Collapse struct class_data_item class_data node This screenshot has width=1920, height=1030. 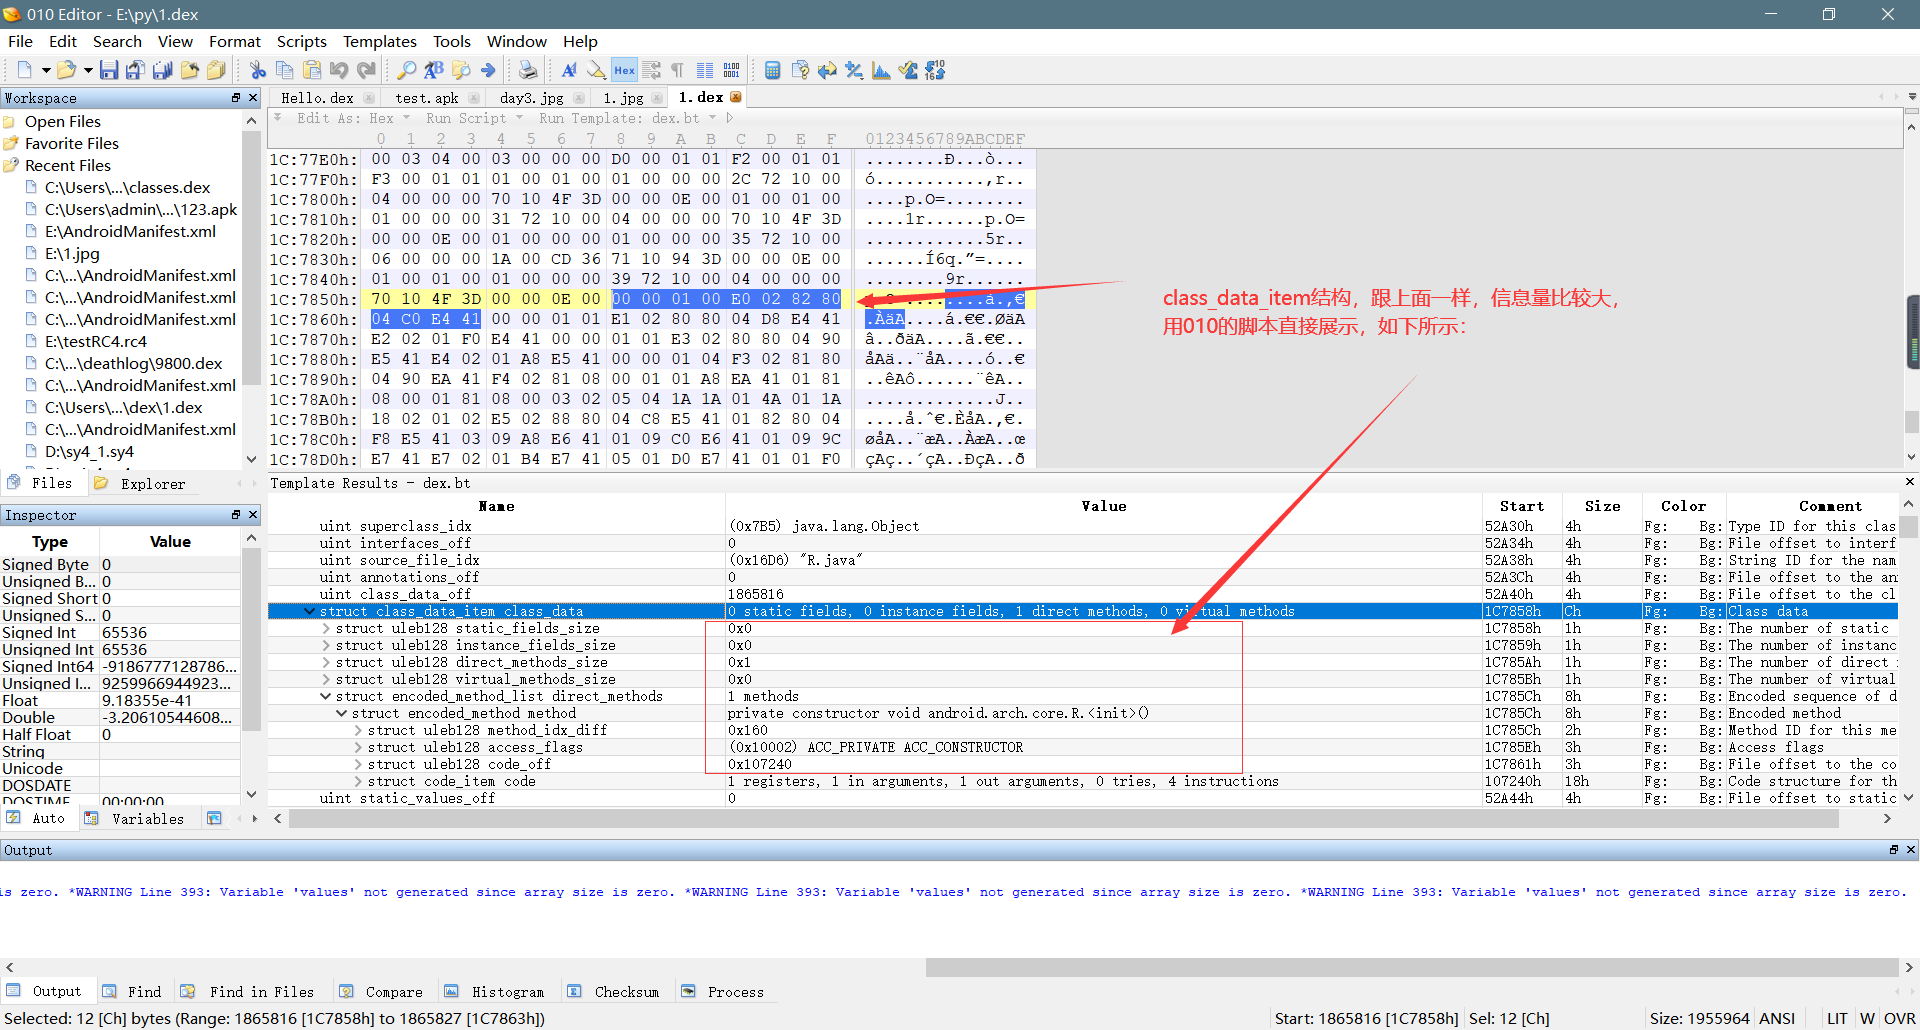tap(310, 611)
